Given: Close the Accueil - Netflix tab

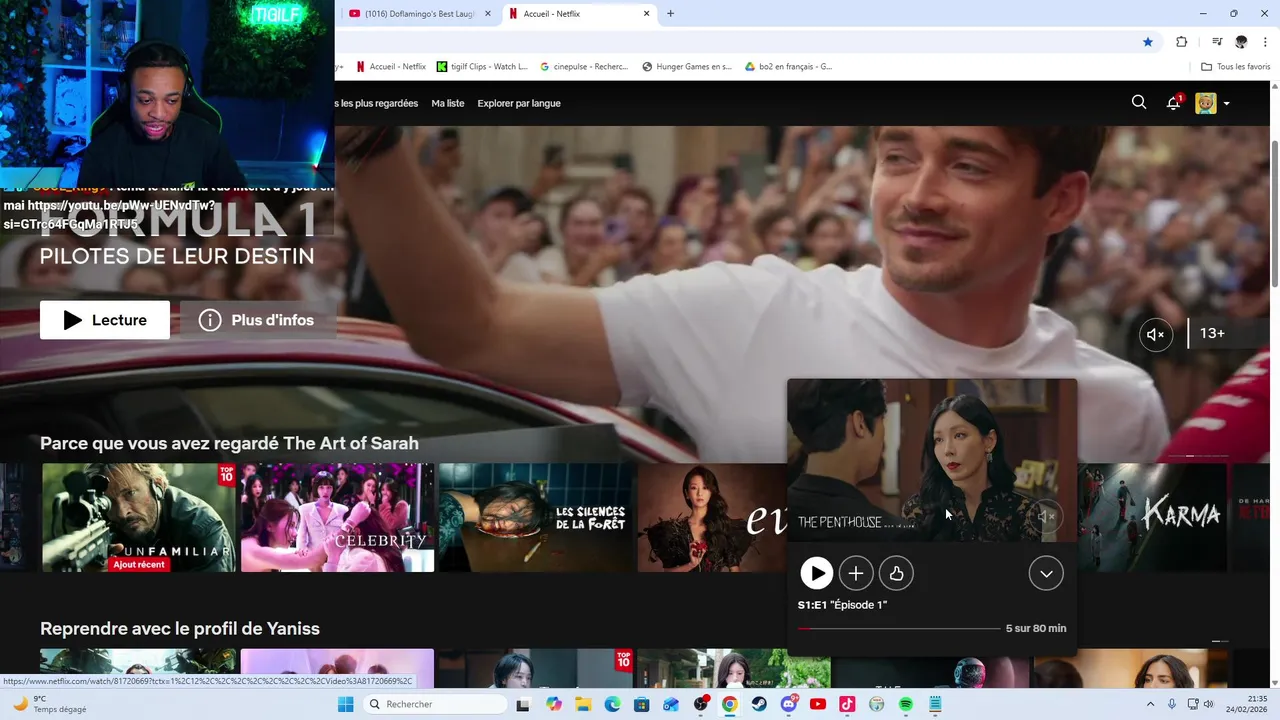Looking at the screenshot, I should point(646,14).
